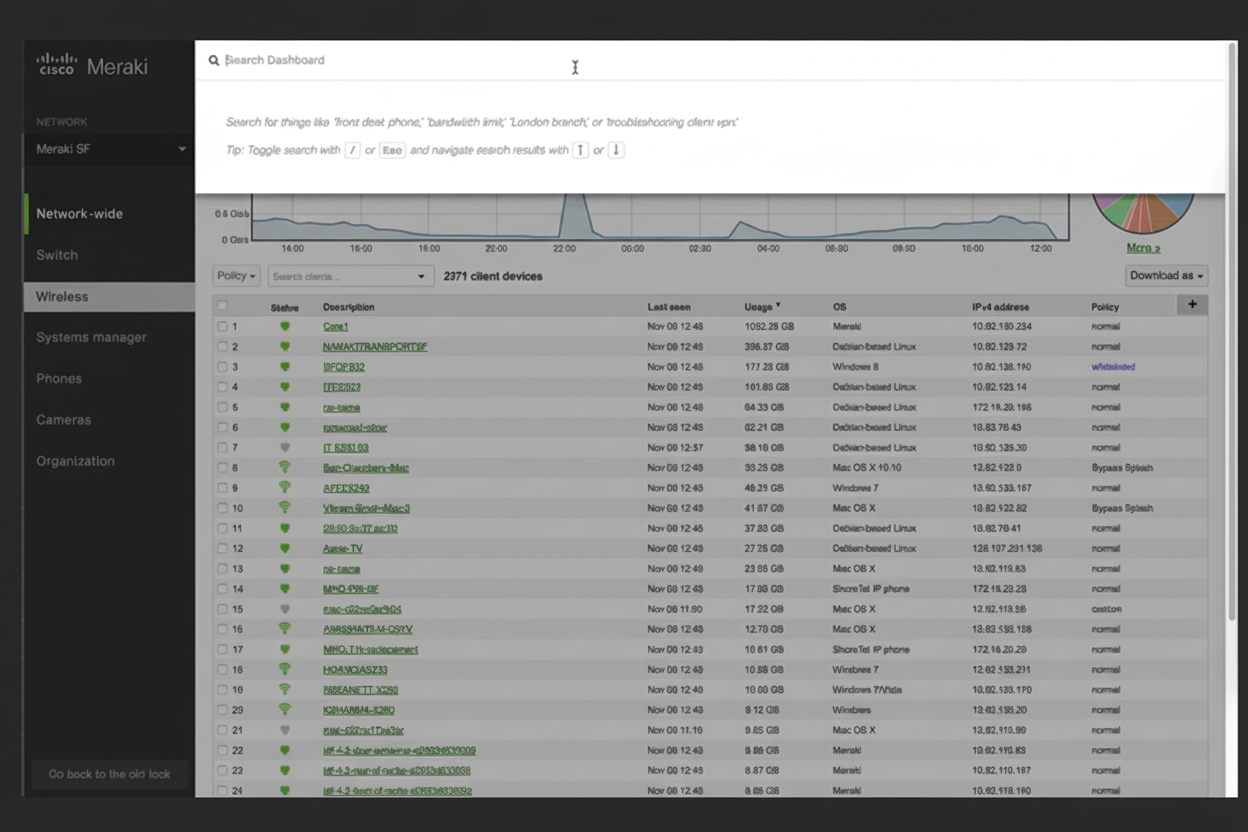Screen dimensions: 1248x832
Task: Click the plus icon to add a column
Action: pos(1192,305)
